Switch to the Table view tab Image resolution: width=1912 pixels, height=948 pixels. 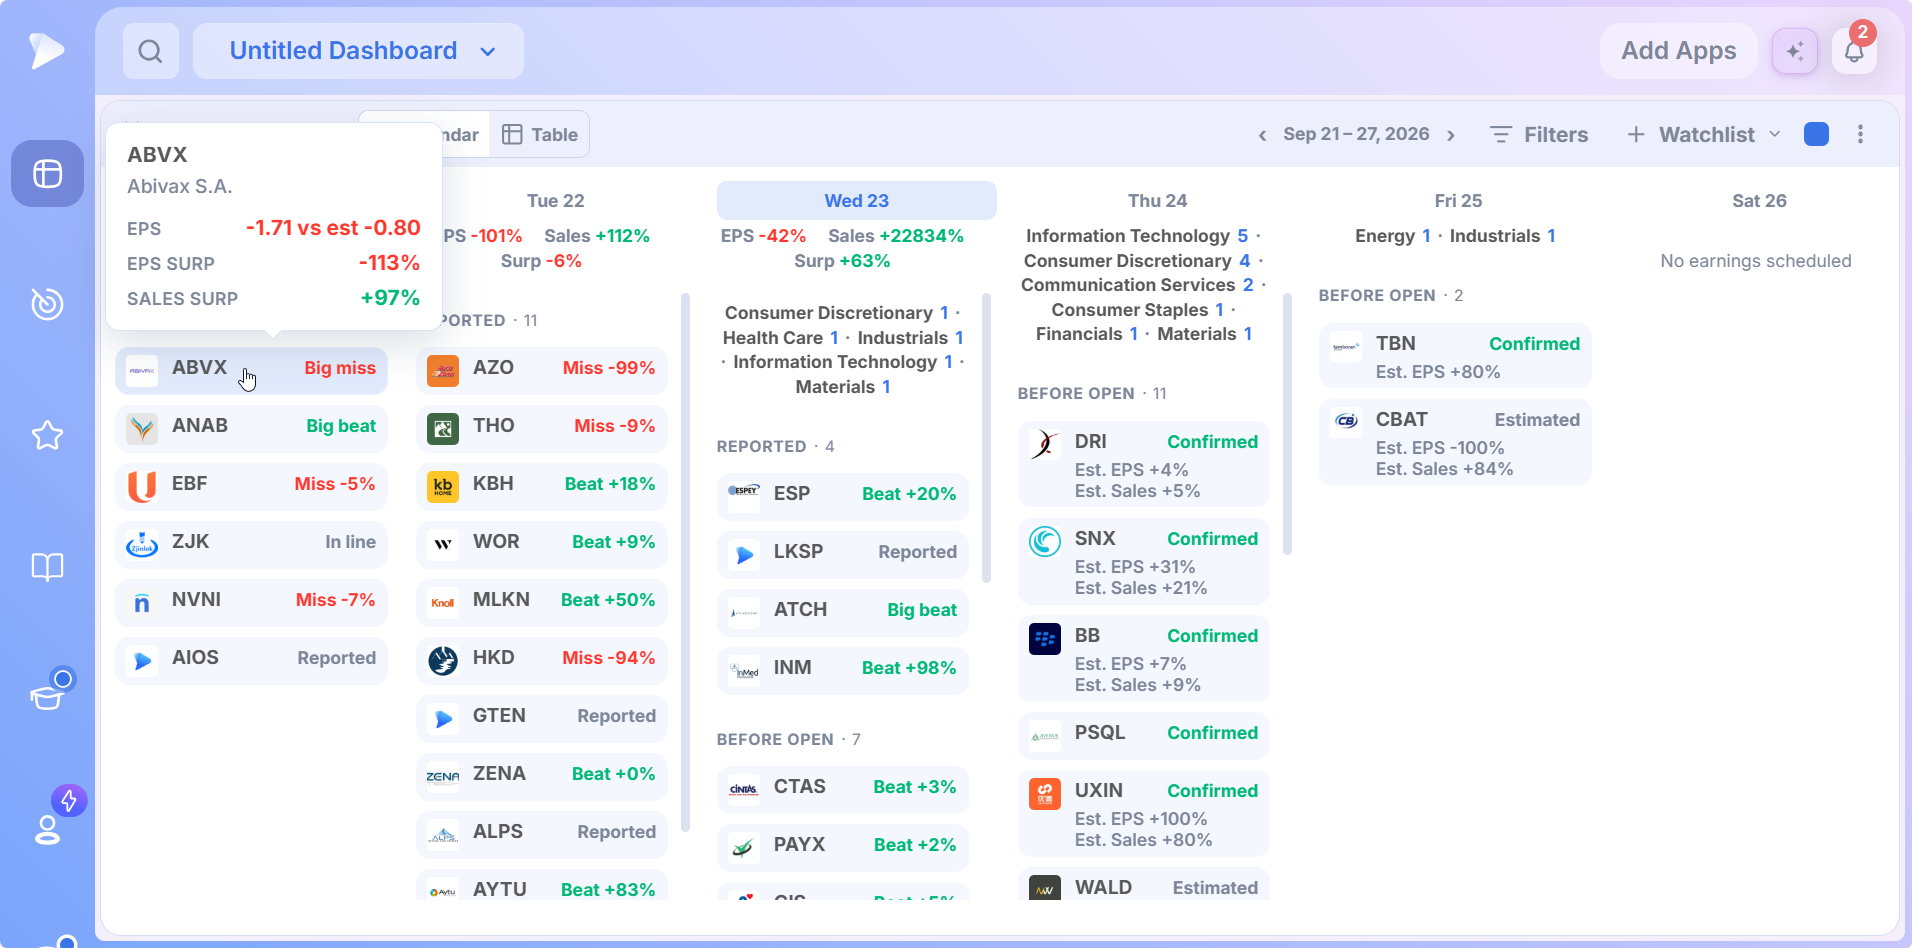540,134
